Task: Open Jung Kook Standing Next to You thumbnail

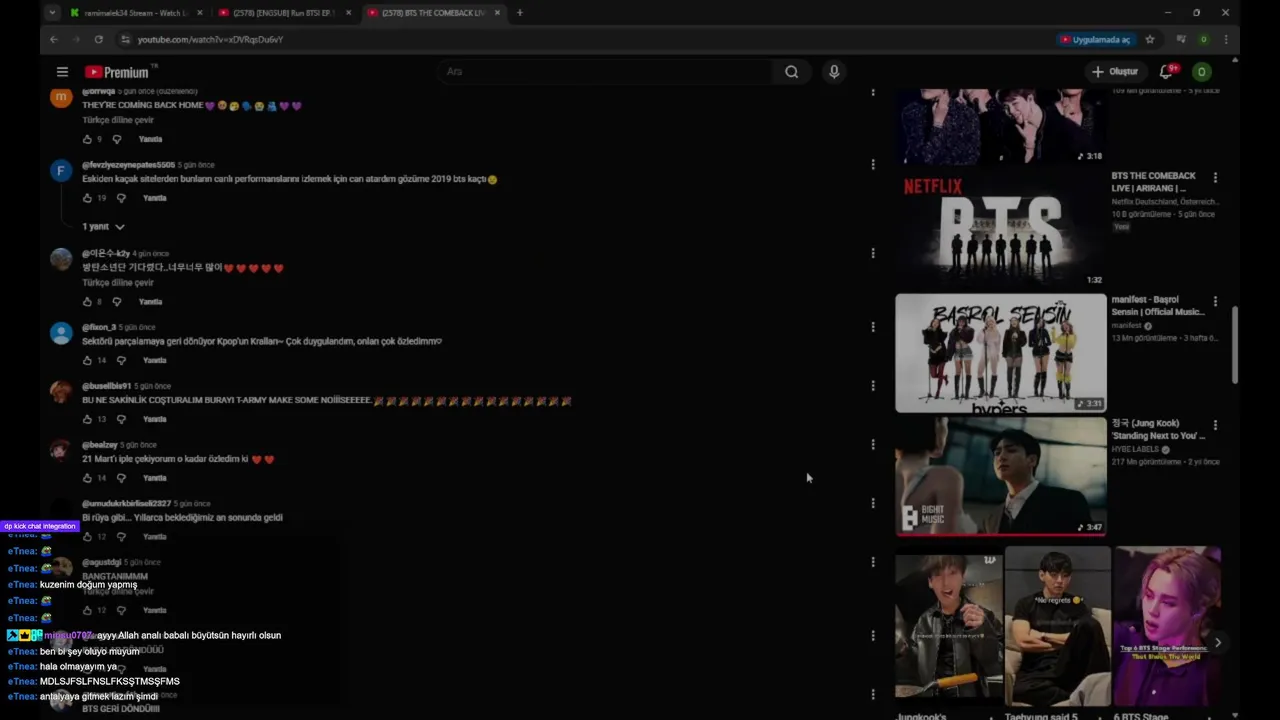Action: tap(1000, 477)
